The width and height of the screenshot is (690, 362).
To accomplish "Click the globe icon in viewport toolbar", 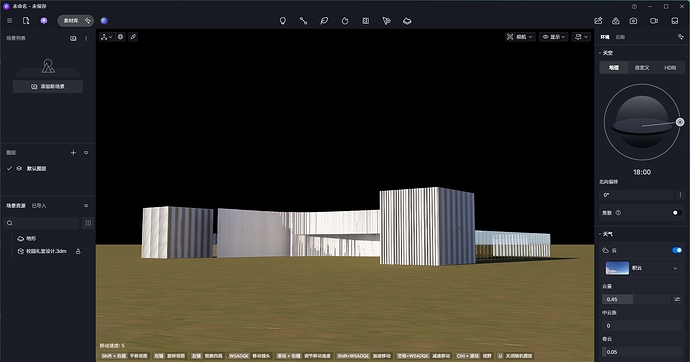I will pyautogui.click(x=120, y=37).
